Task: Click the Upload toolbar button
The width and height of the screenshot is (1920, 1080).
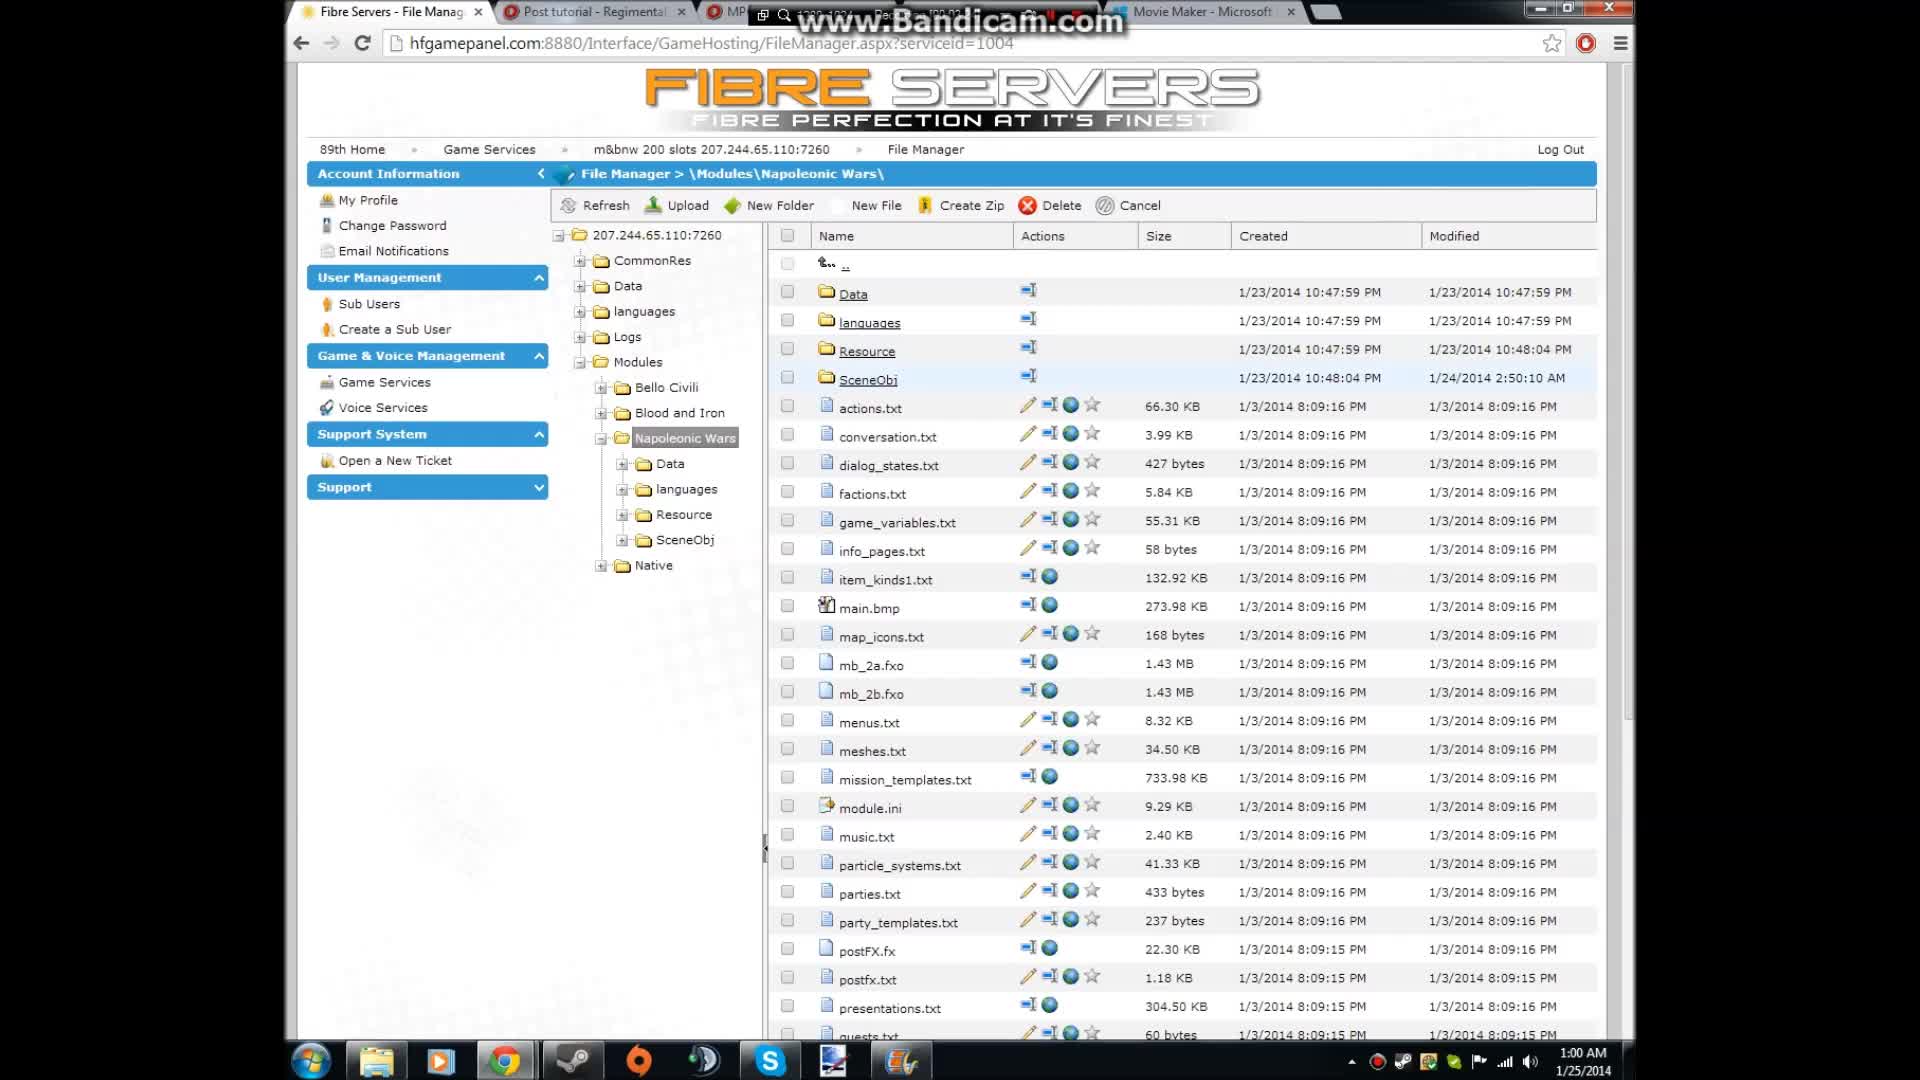Action: click(x=677, y=205)
